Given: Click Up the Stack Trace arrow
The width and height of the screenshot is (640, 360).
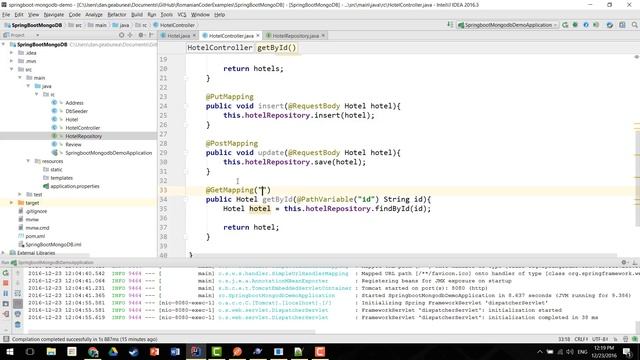Looking at the screenshot, I should tap(18, 273).
